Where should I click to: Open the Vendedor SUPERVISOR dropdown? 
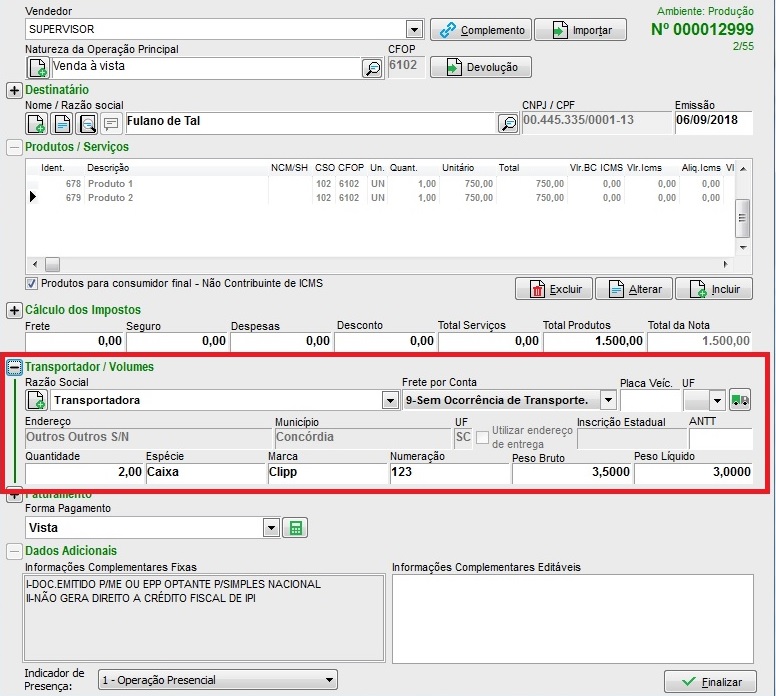(x=414, y=30)
